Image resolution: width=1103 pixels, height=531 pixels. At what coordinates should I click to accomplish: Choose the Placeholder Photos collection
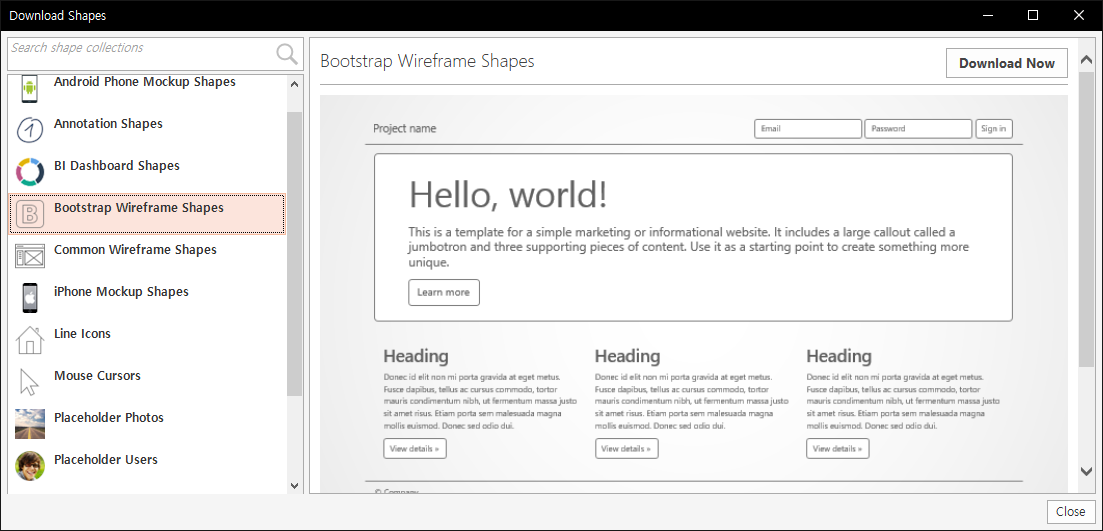click(x=147, y=424)
